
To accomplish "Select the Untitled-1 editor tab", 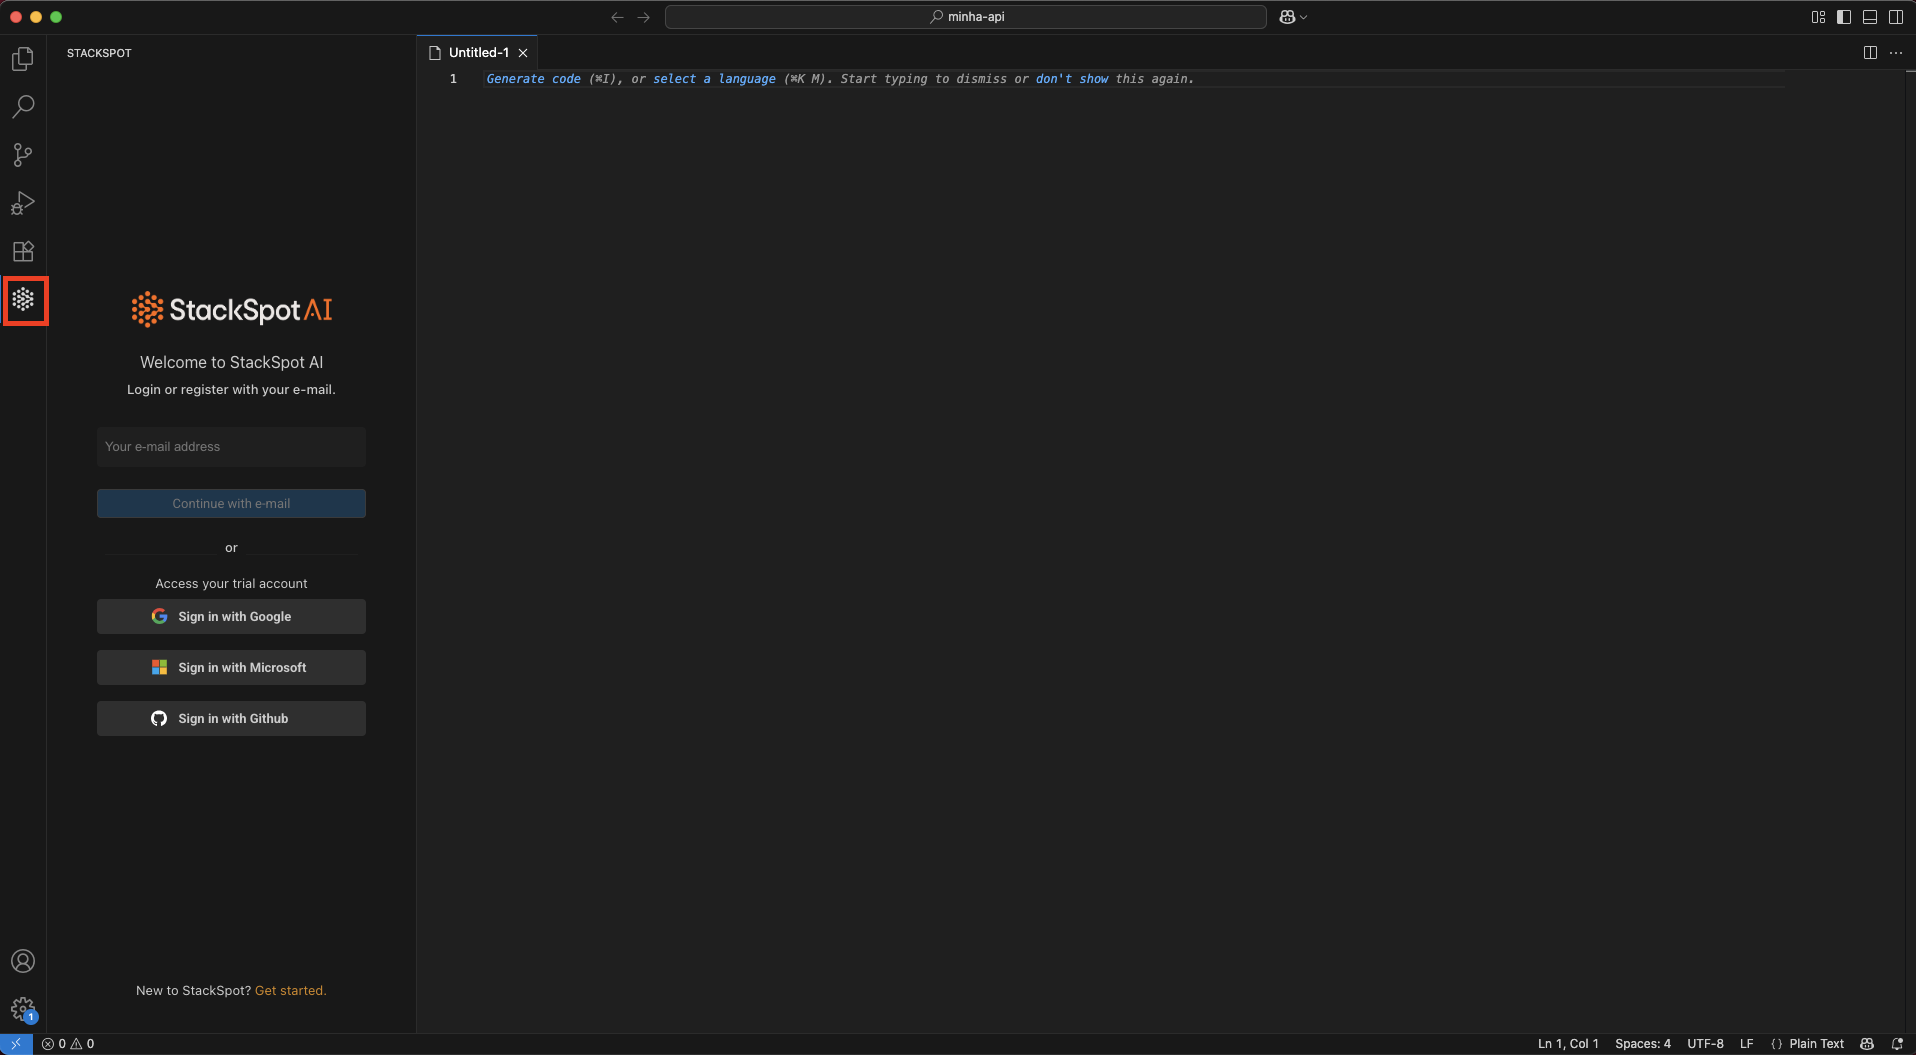I will (x=478, y=52).
